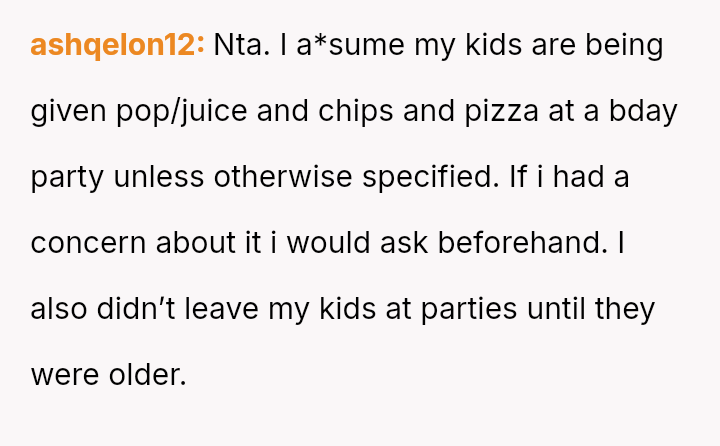
Task: Click the censored word "a*sume"
Action: coord(350,45)
